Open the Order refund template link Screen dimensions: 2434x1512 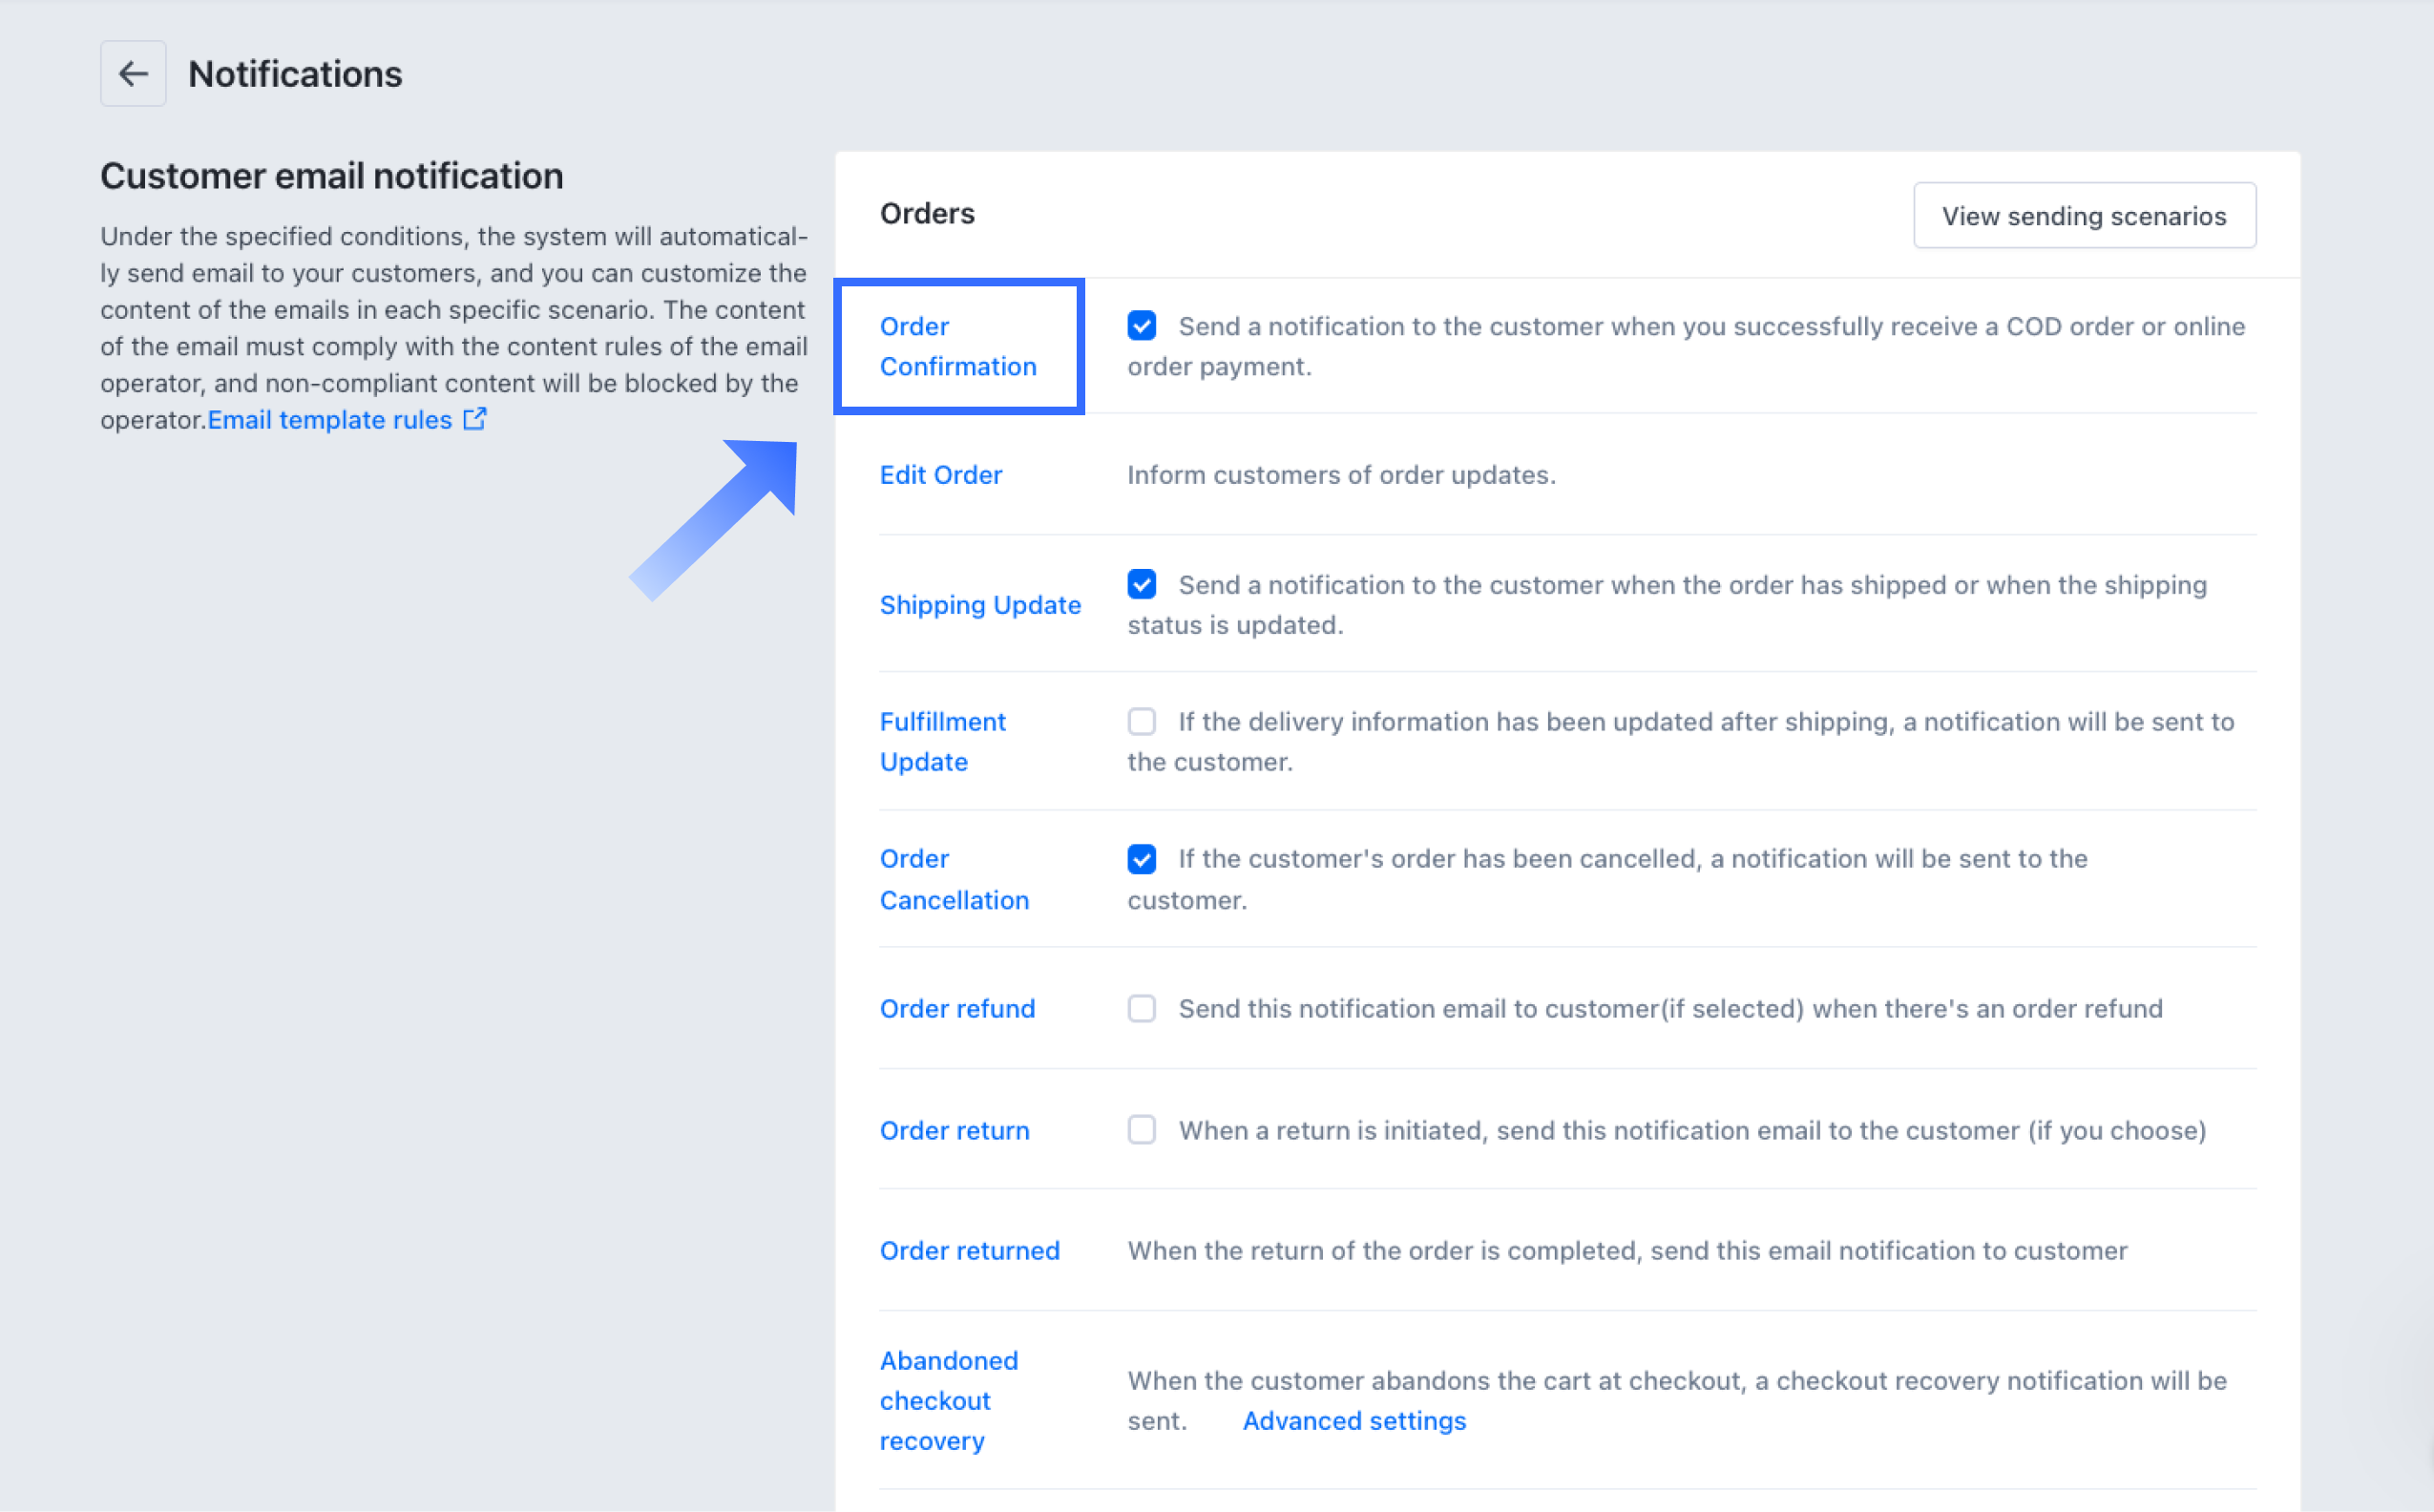click(957, 1008)
